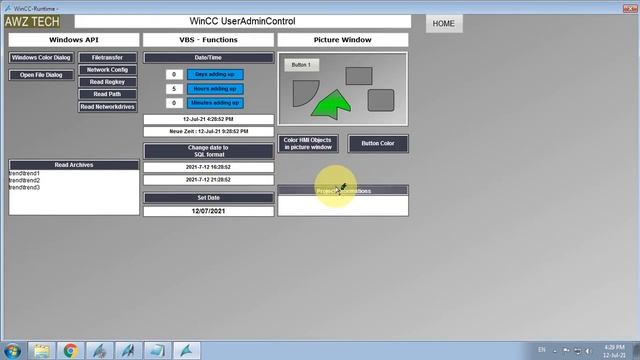
Task: Click the Read Regkey button
Action: [107, 82]
